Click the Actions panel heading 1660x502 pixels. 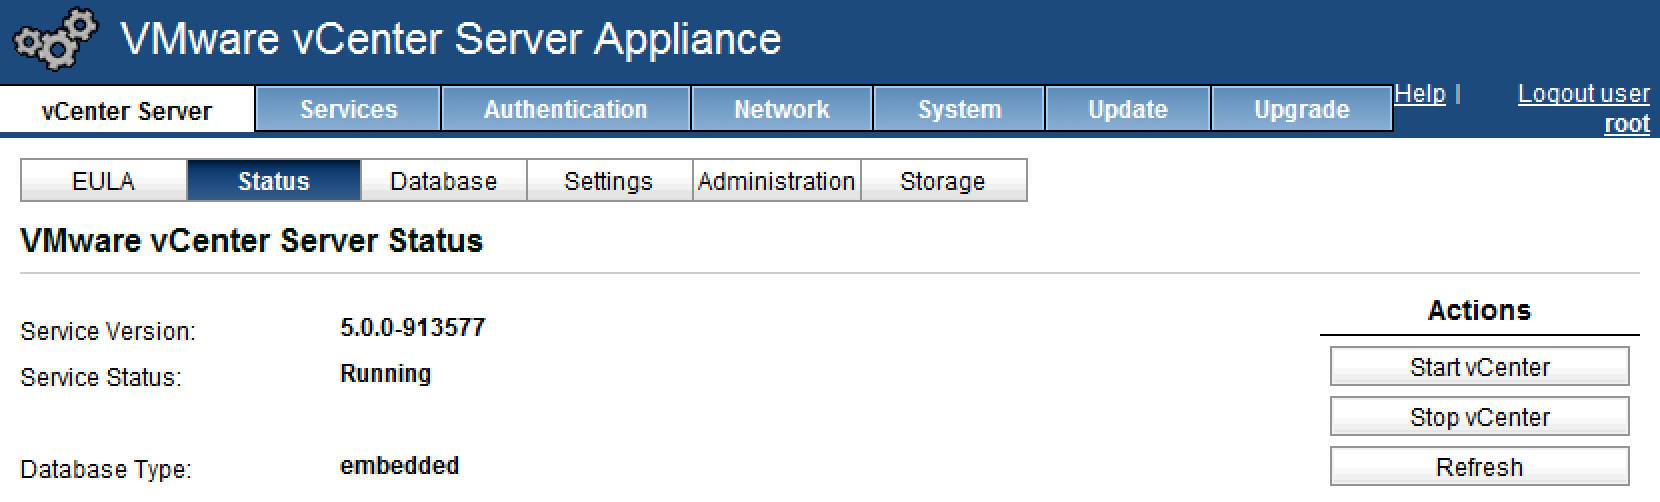pyautogui.click(x=1480, y=310)
